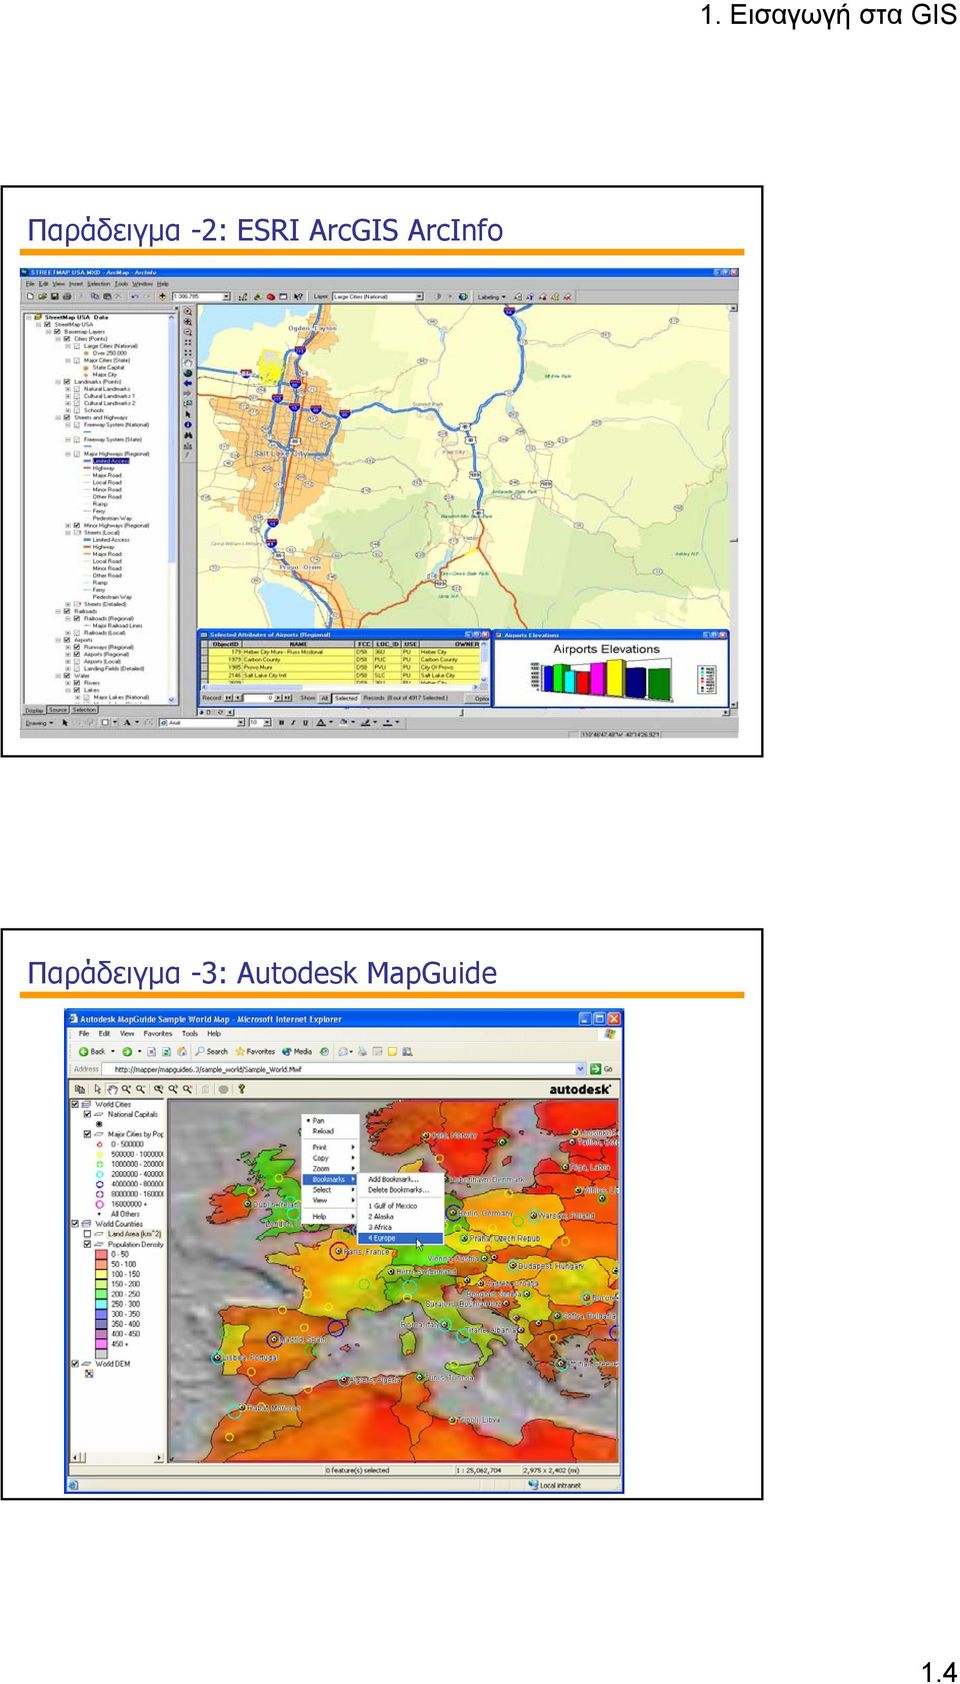Screen dimensions: 960x1684
Task: Click the Selected button in airports attribute table
Action: (x=346, y=698)
